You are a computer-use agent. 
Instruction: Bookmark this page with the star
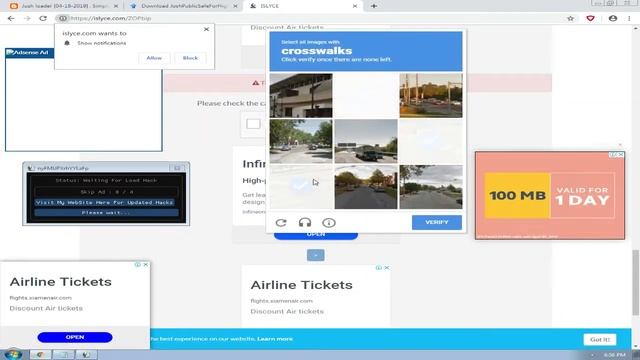(x=571, y=18)
